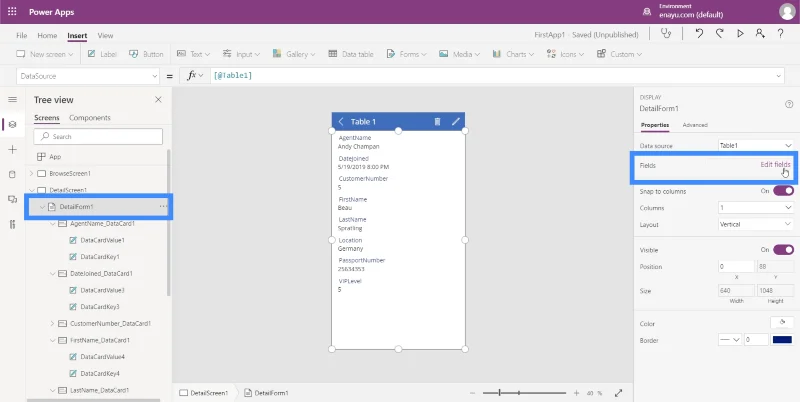Insert a Button control
The image size is (800, 402).
(146, 54)
